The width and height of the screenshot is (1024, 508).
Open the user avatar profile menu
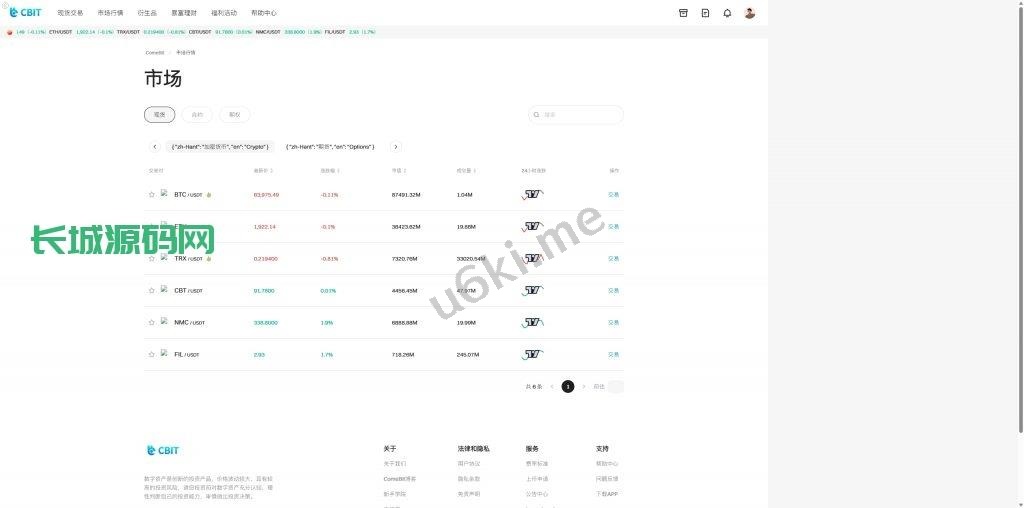click(x=750, y=13)
